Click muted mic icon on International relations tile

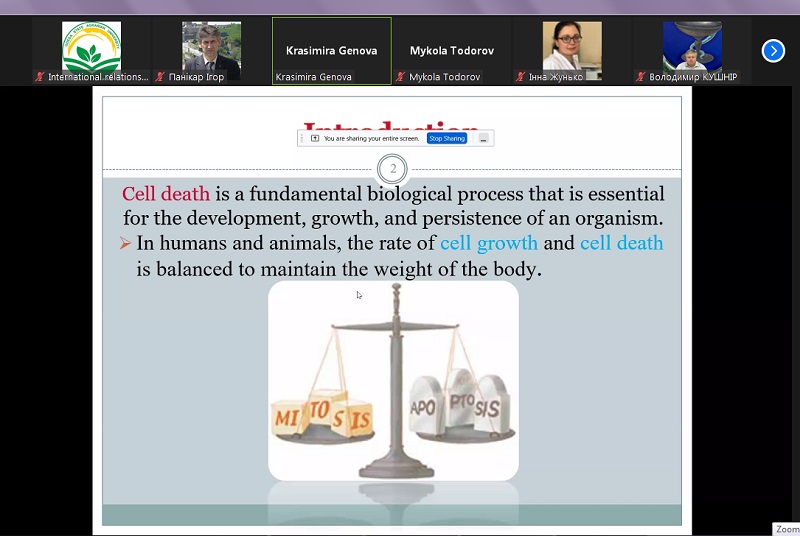40,77
